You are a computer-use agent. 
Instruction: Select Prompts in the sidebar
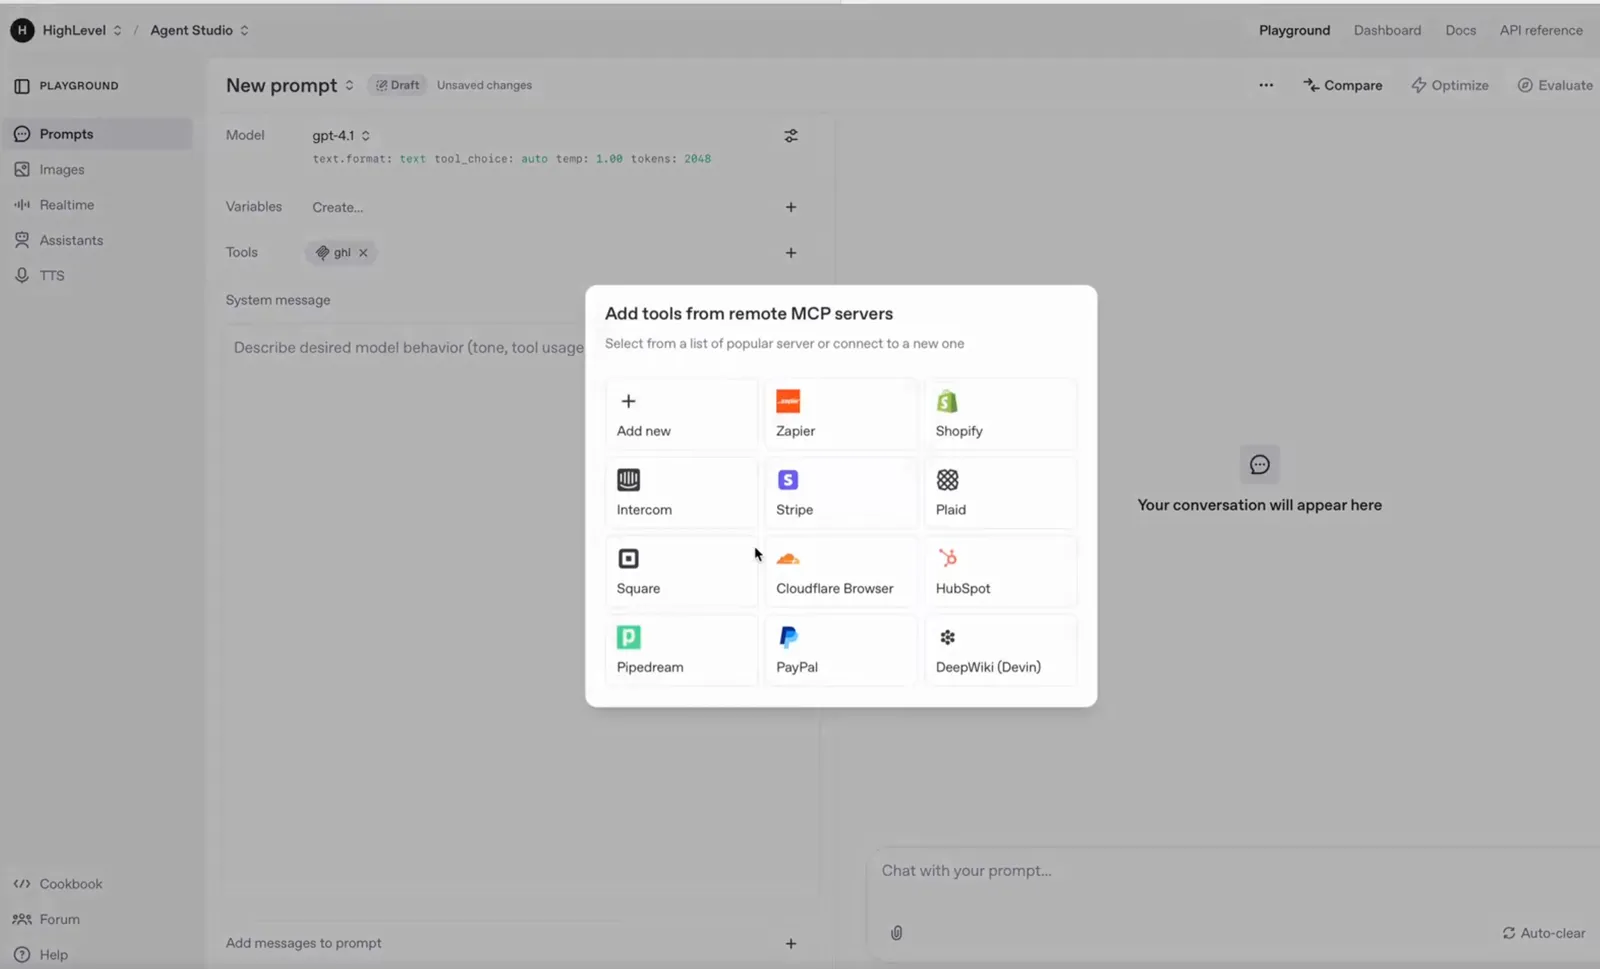tap(97, 134)
